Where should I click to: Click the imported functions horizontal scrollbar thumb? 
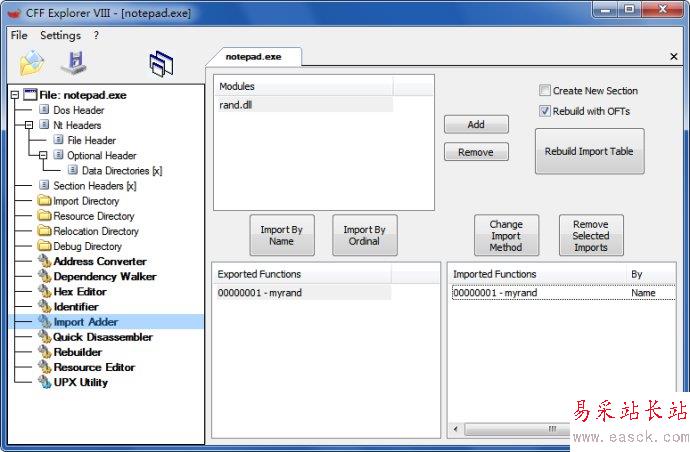pyautogui.click(x=518, y=429)
